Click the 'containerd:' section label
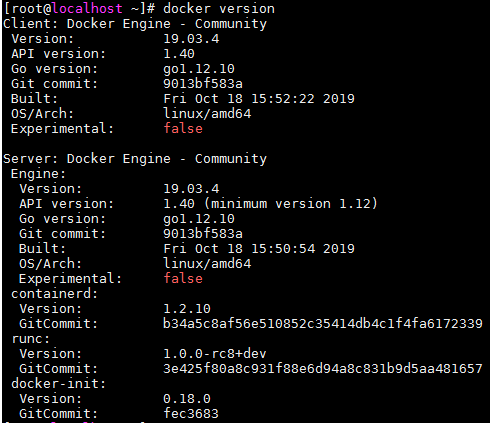Viewport: 490px width, 423px height. 54,294
